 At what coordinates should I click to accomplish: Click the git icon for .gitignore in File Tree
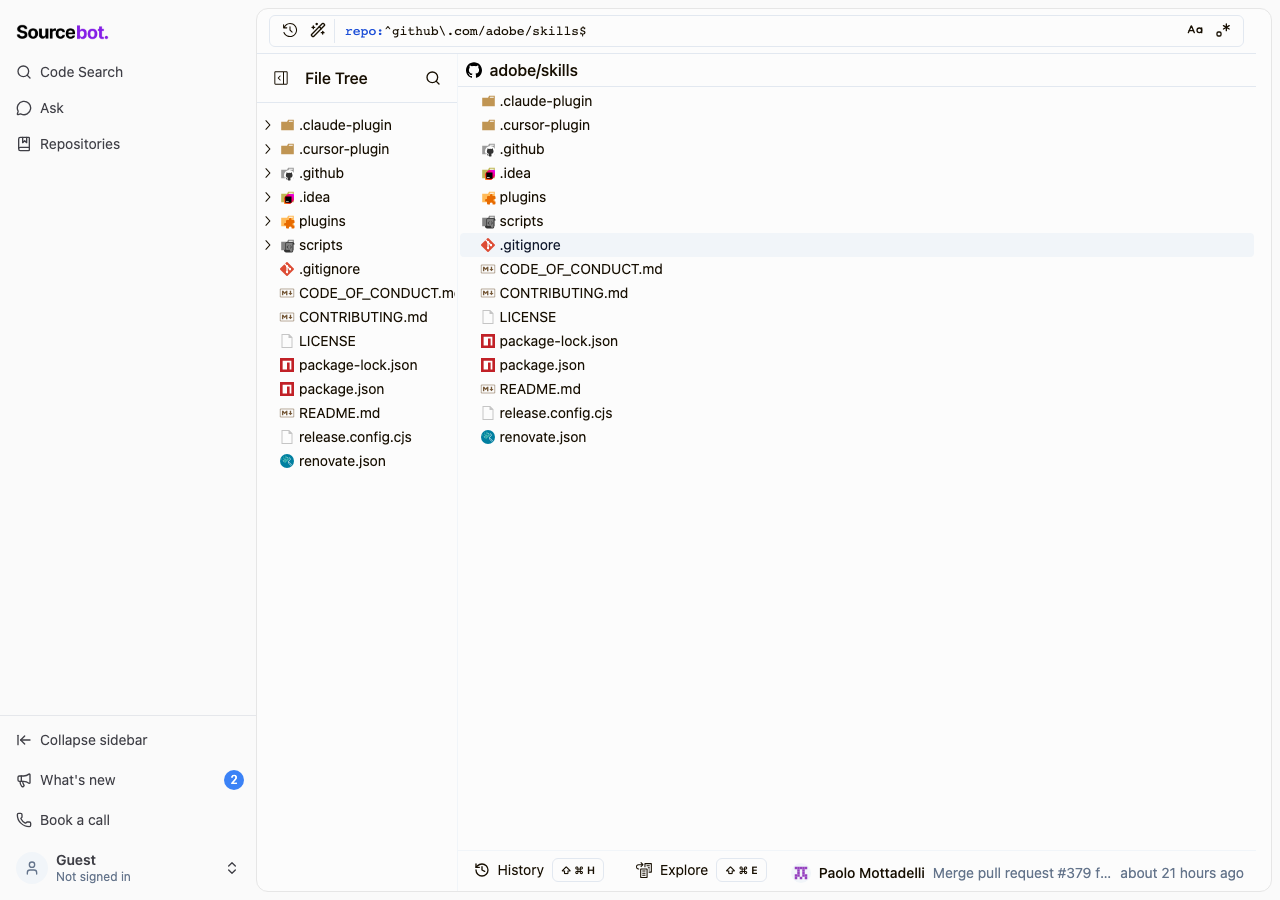click(x=287, y=269)
